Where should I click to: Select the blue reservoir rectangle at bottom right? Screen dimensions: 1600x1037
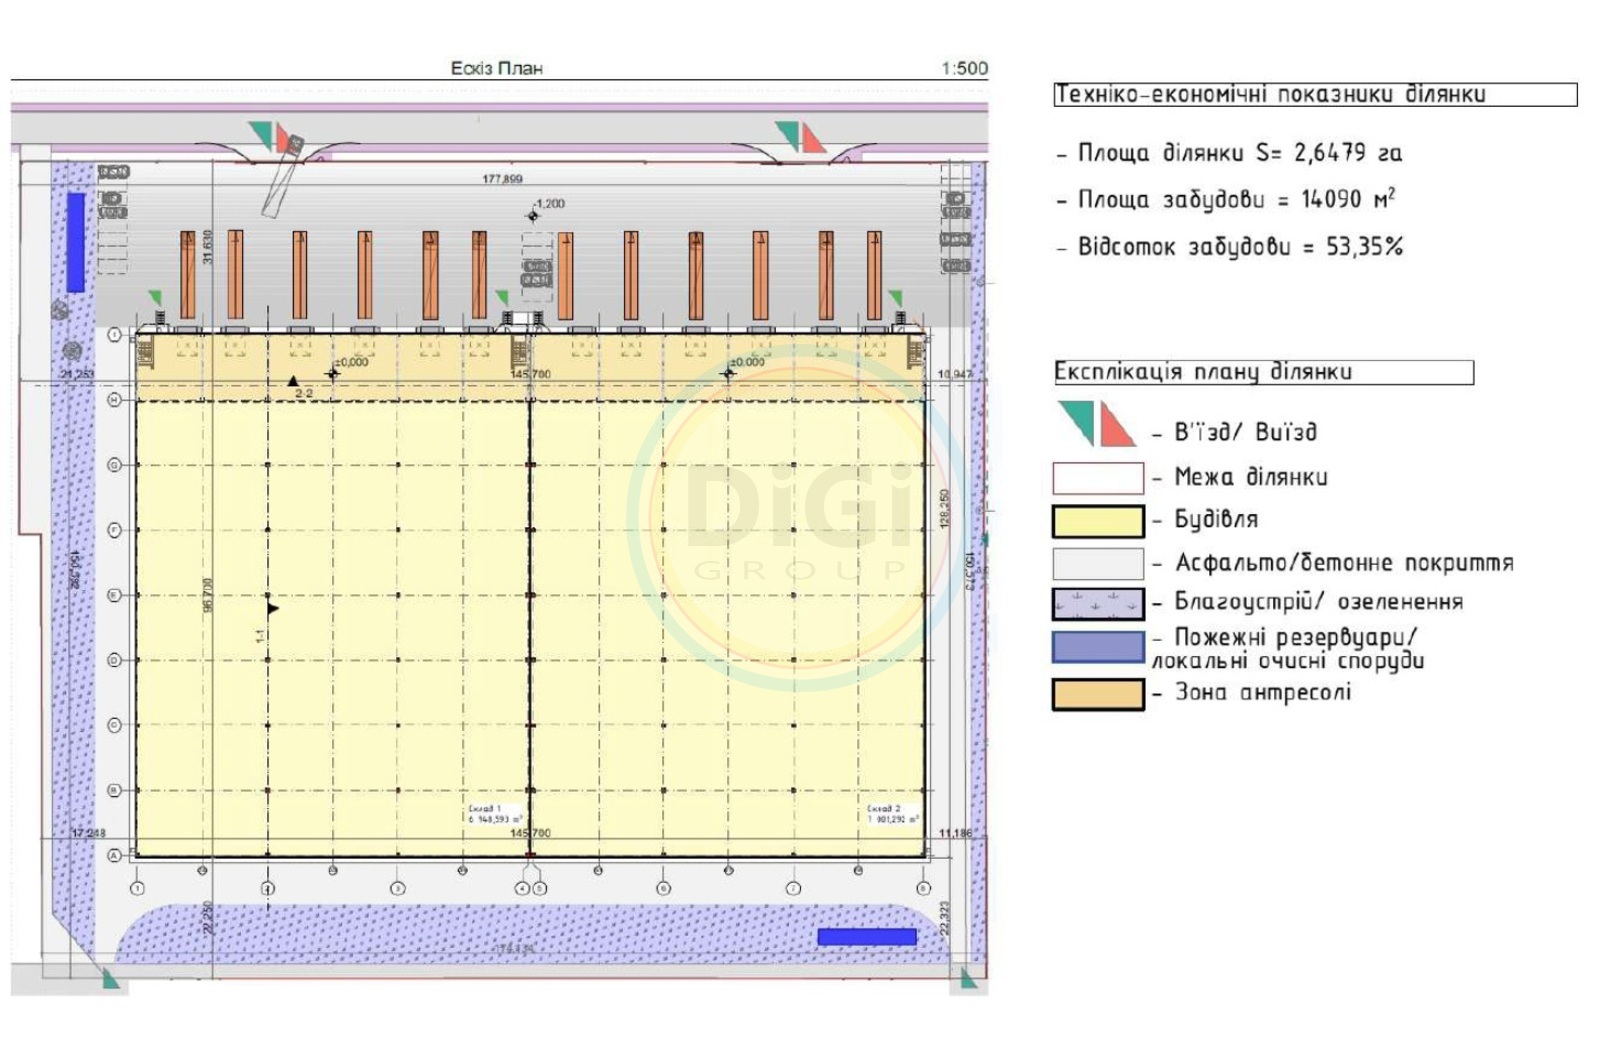click(x=867, y=937)
